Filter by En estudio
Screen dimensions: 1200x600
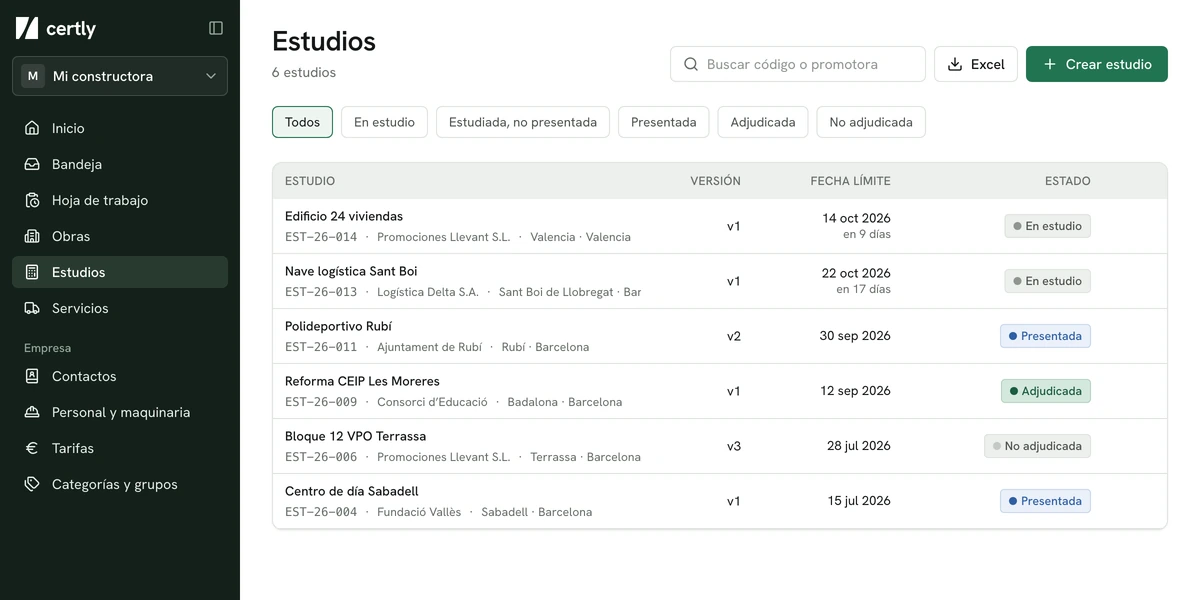(x=385, y=122)
